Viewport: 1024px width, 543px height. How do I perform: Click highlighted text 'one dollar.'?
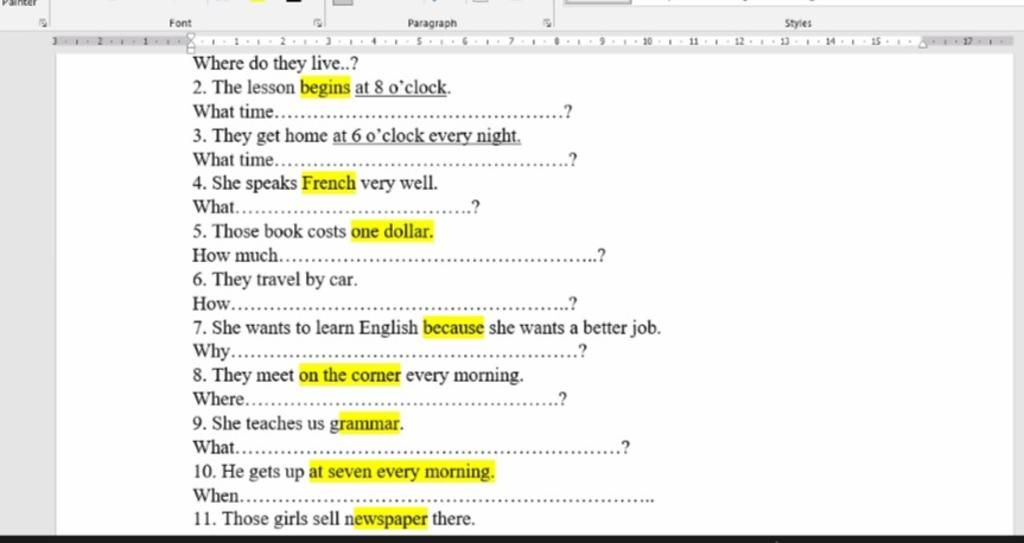[x=392, y=231]
